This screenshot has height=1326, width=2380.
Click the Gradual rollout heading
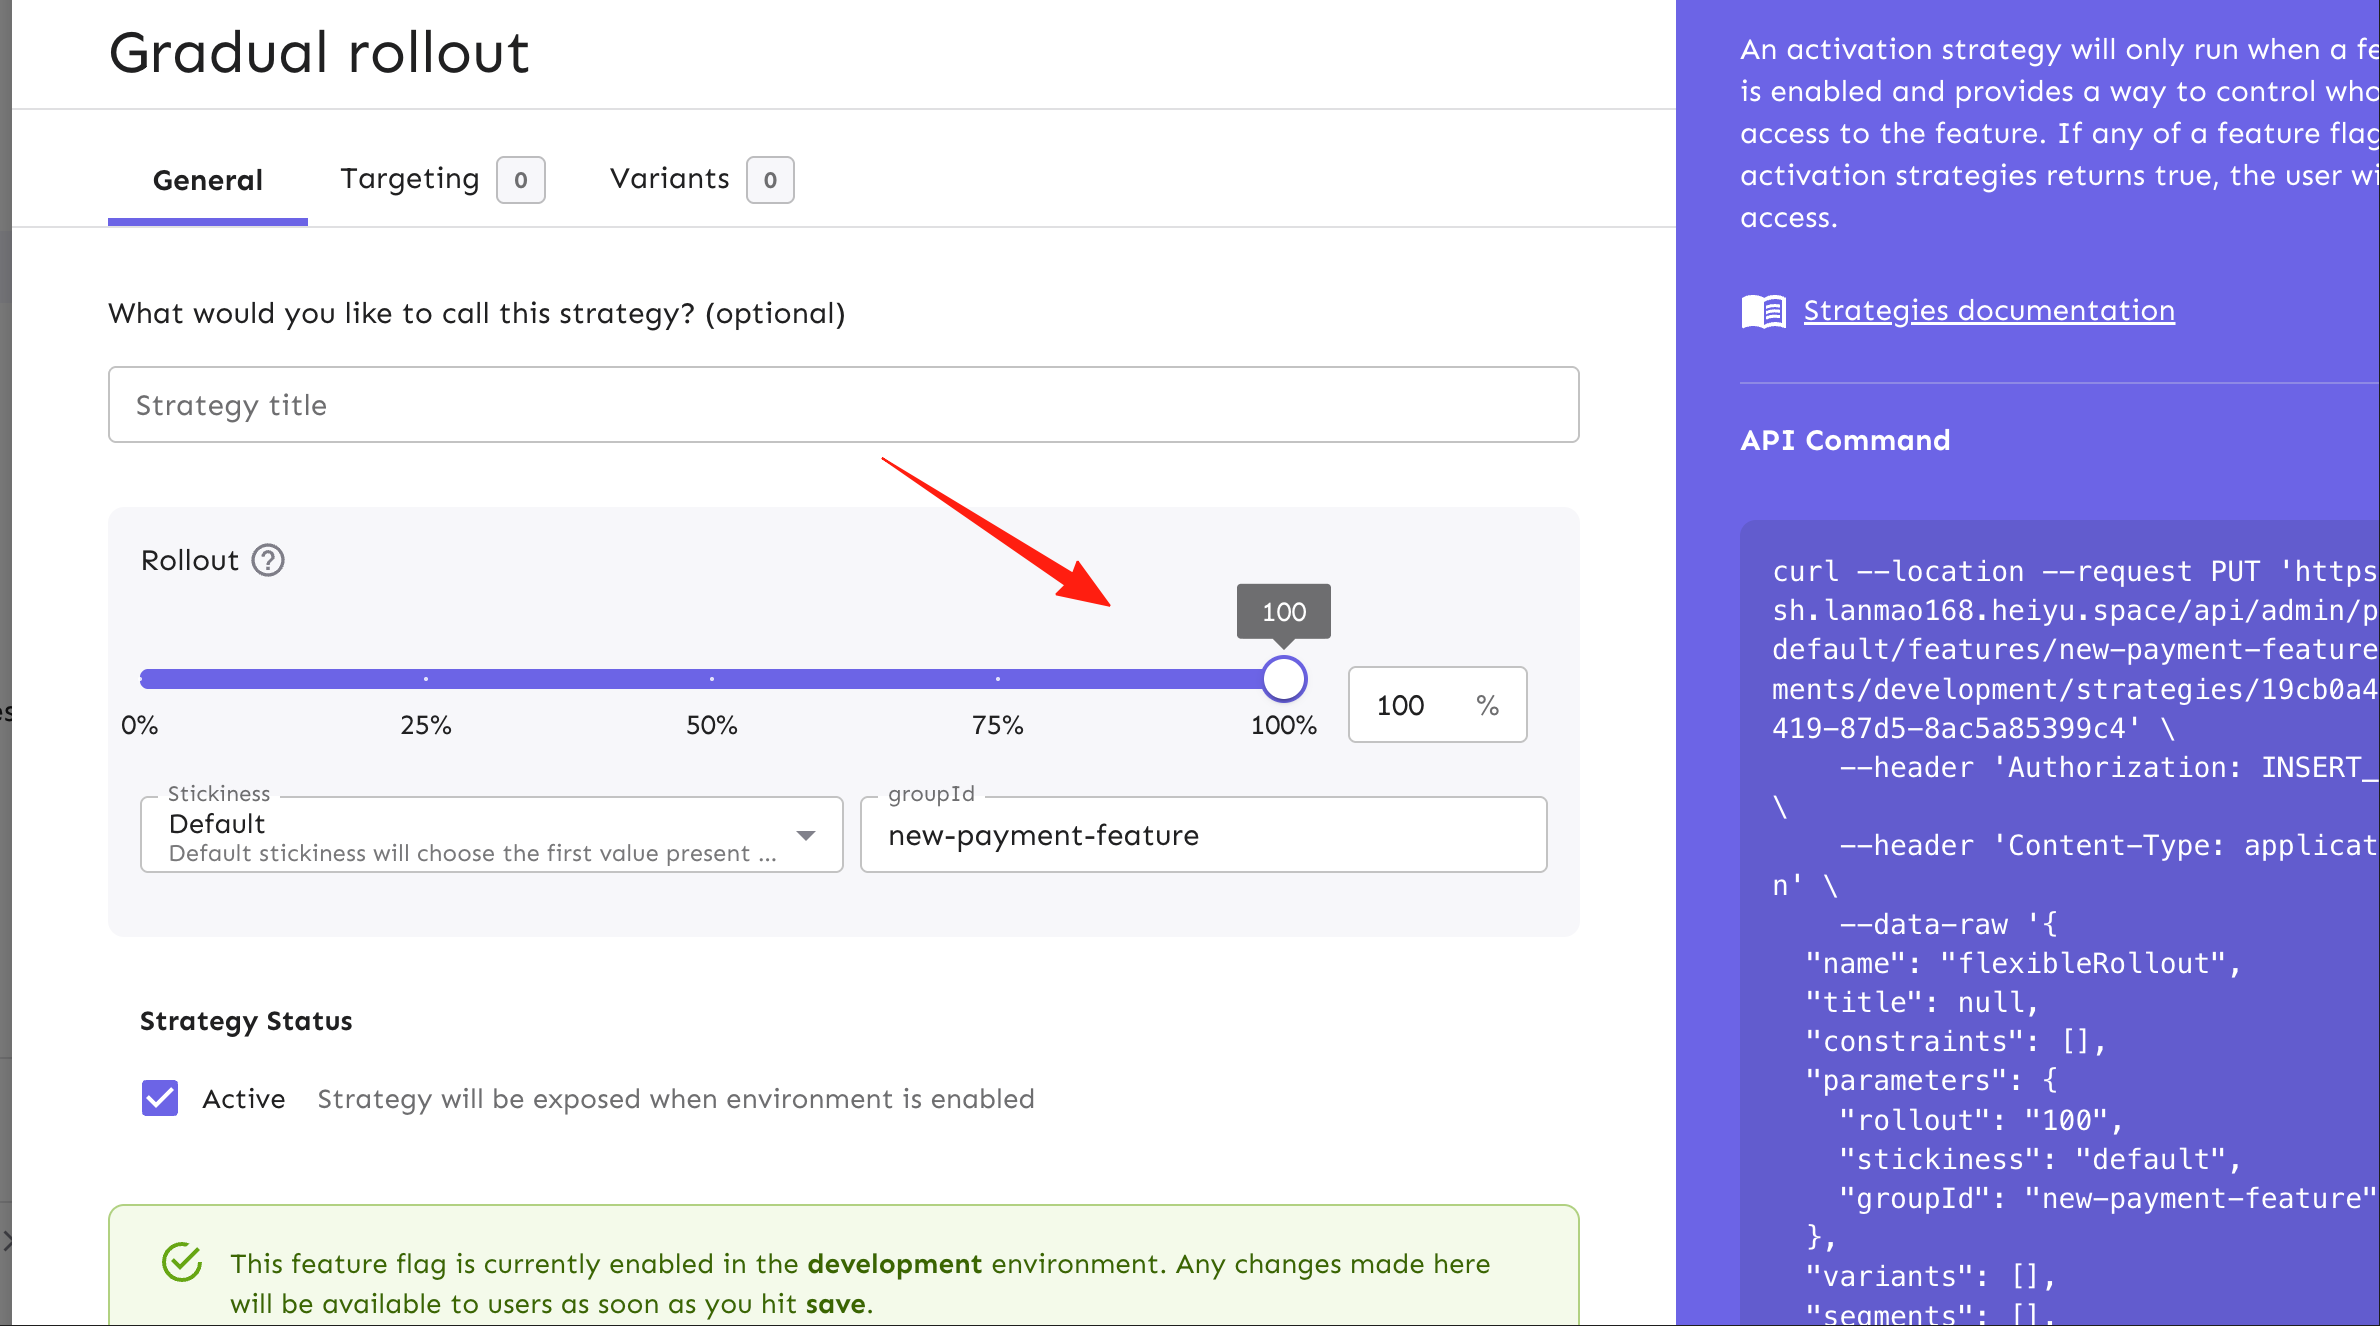pyautogui.click(x=319, y=52)
